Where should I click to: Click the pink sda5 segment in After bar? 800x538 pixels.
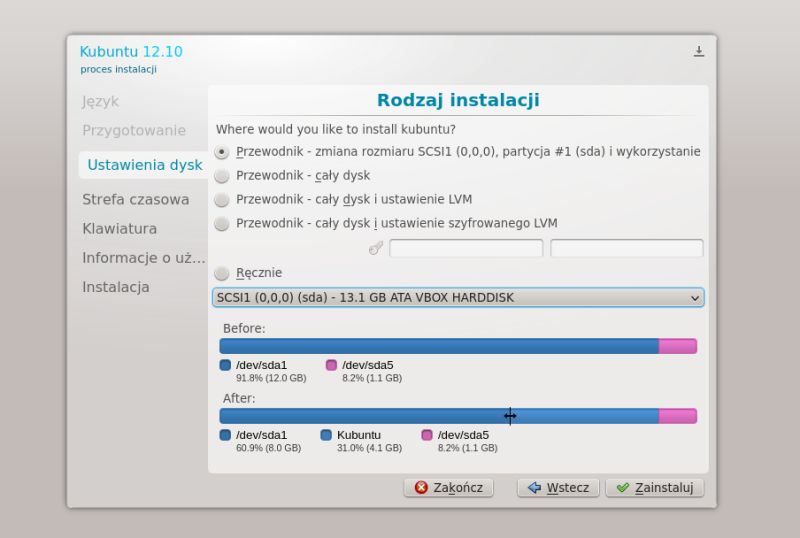[678, 416]
